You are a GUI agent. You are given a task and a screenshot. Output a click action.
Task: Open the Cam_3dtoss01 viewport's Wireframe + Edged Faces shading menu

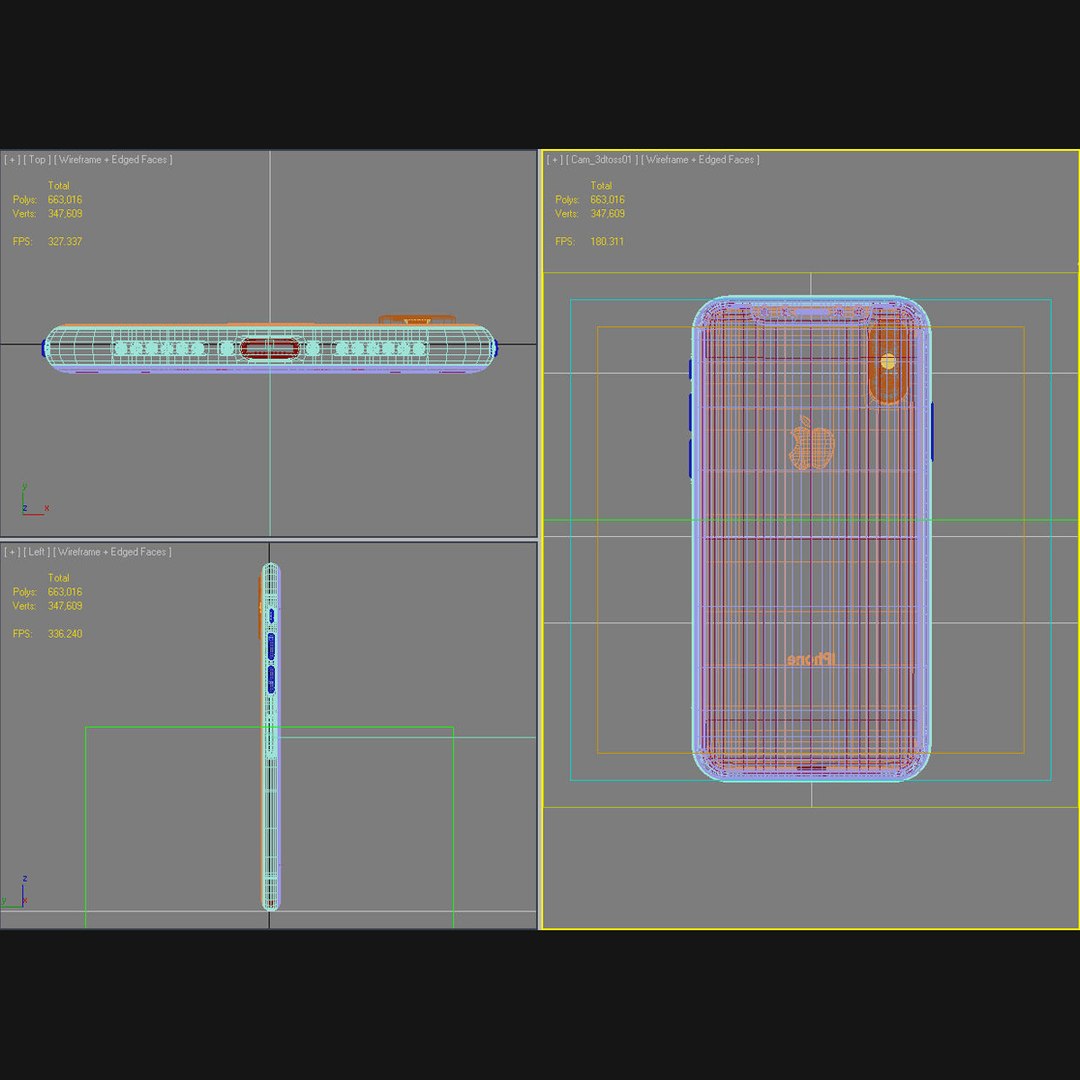click(700, 160)
